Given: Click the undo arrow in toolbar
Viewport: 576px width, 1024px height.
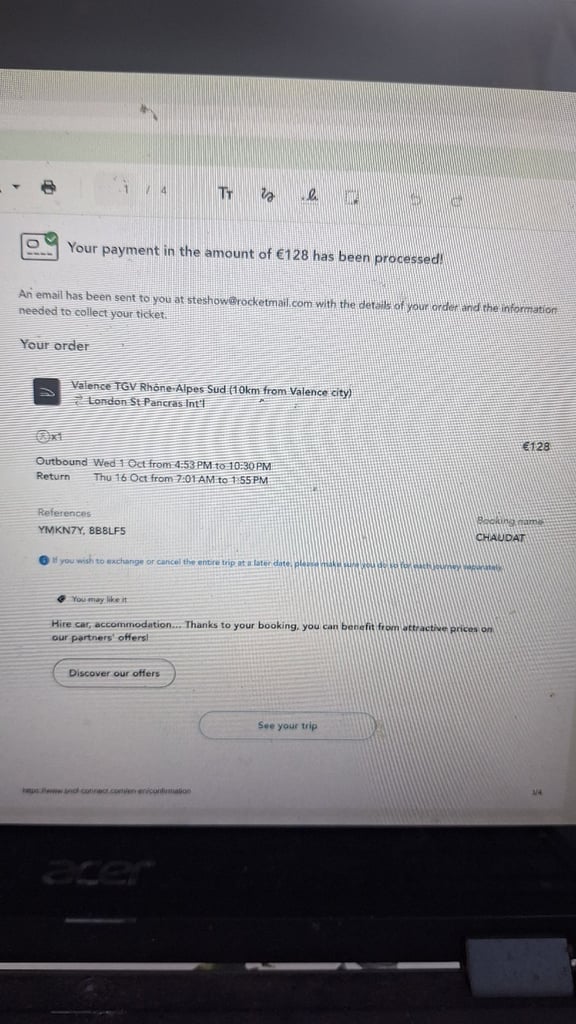Looking at the screenshot, I should [415, 199].
